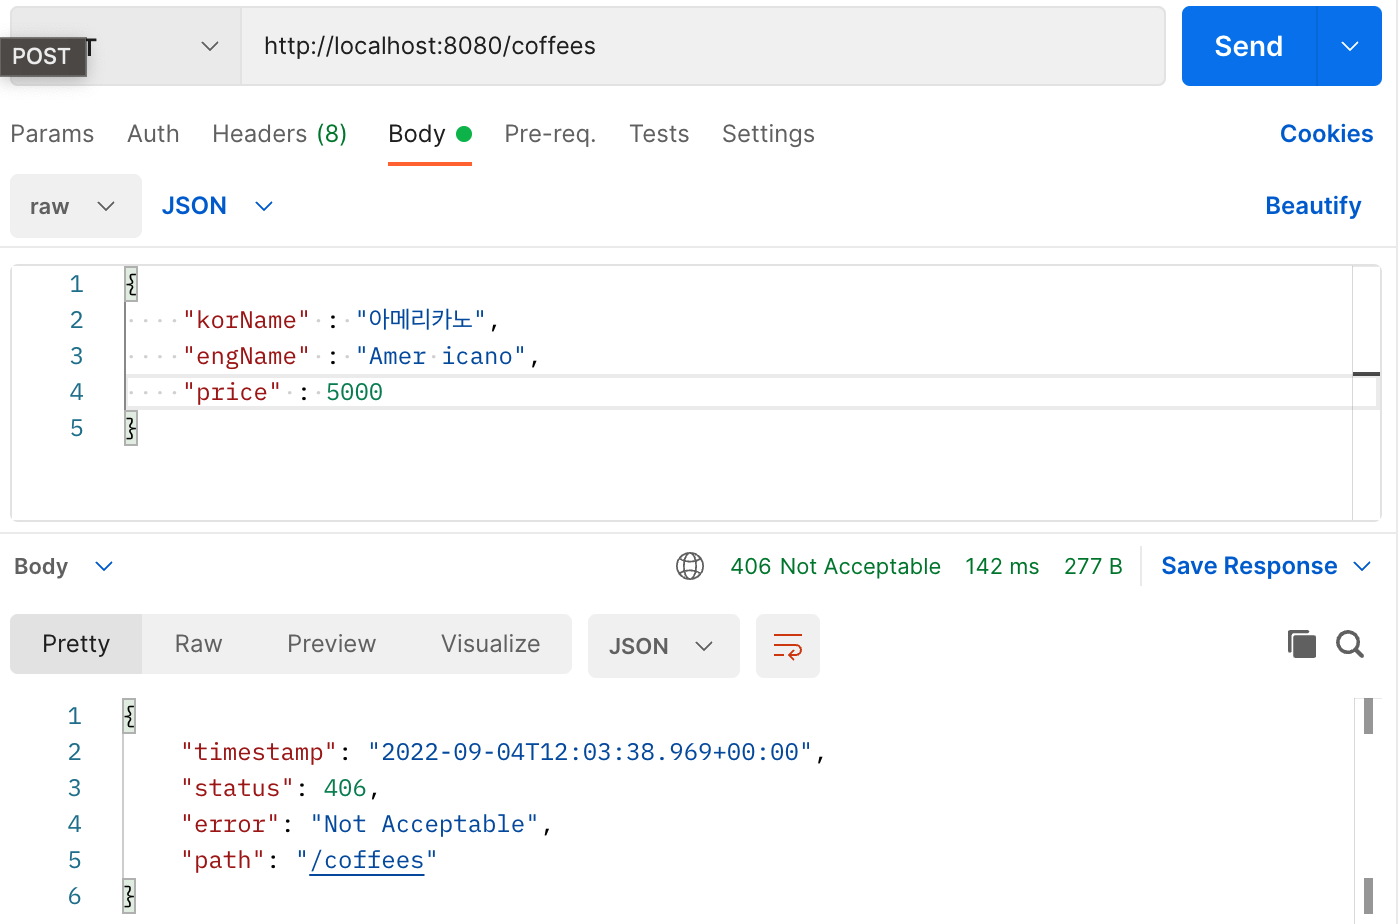1400x924 pixels.
Task: Click the response pane top scrollbar marker
Action: (1368, 716)
